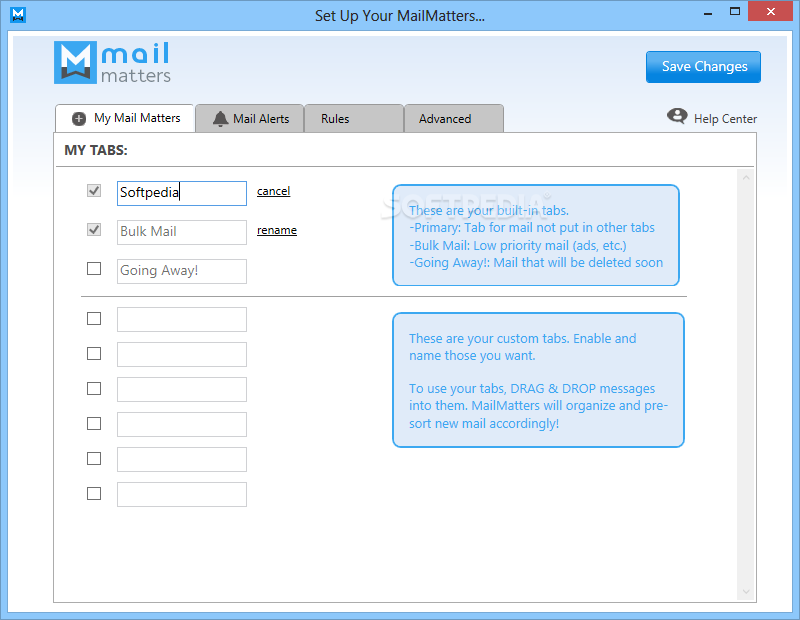800x620 pixels.
Task: Click the sixth empty custom tab field
Action: coord(182,494)
